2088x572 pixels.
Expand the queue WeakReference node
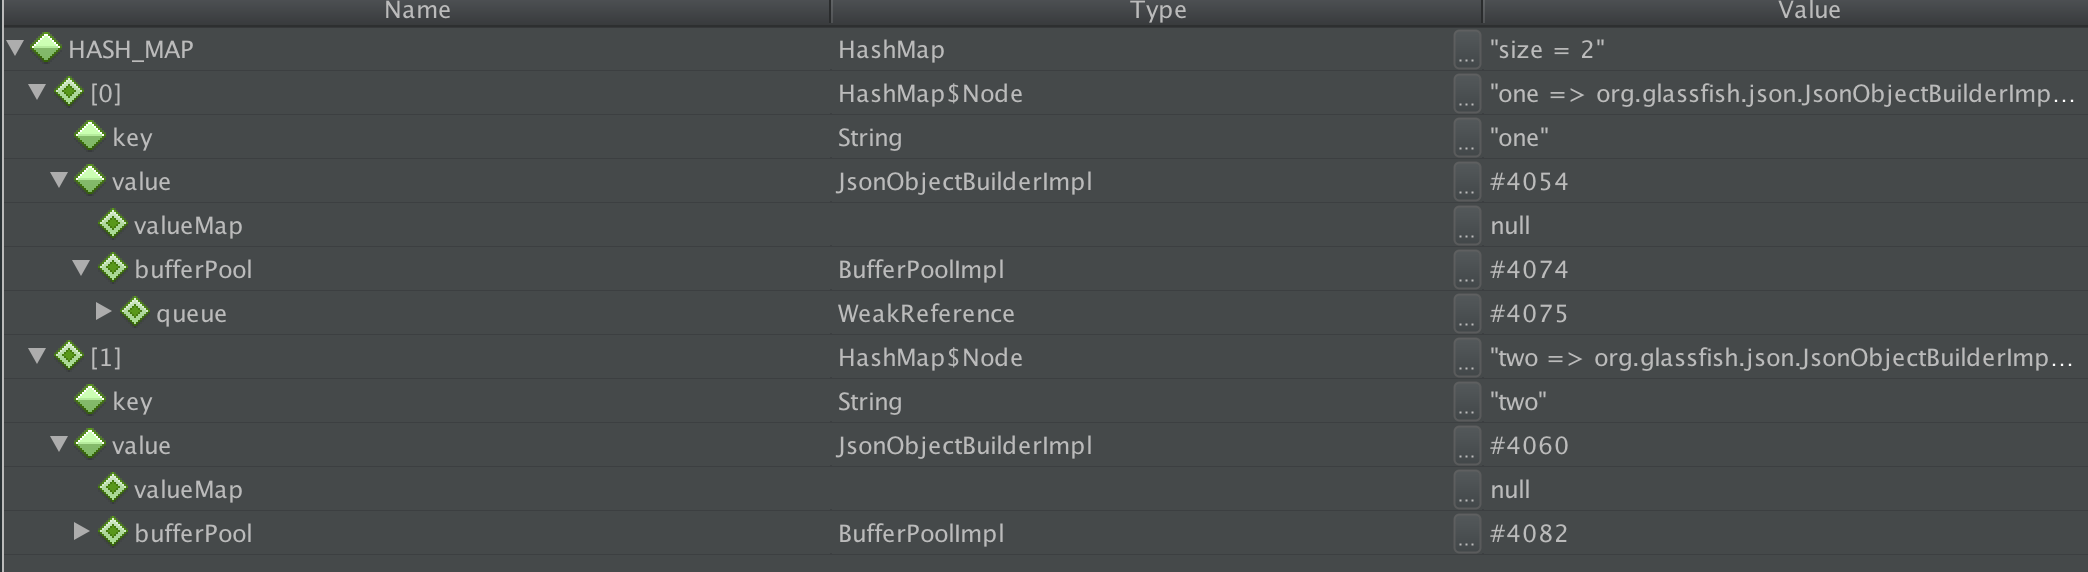(103, 312)
